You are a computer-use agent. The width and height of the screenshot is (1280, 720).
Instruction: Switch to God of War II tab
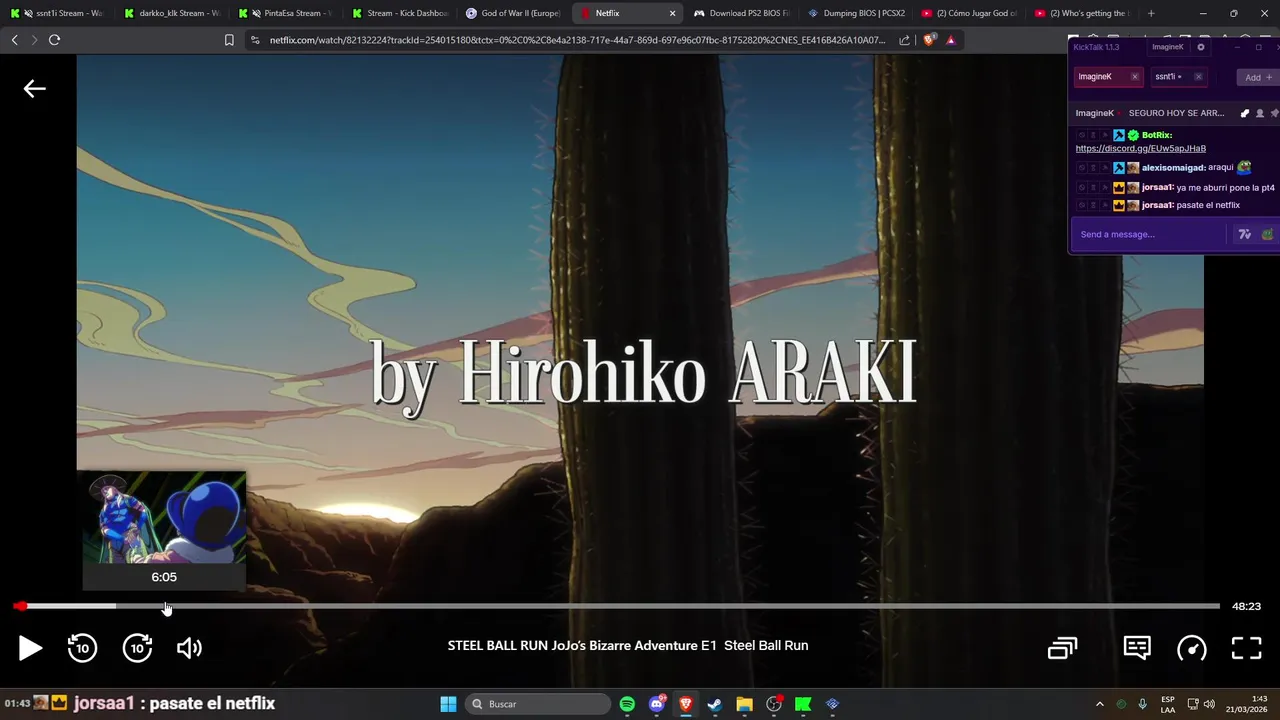click(x=514, y=13)
